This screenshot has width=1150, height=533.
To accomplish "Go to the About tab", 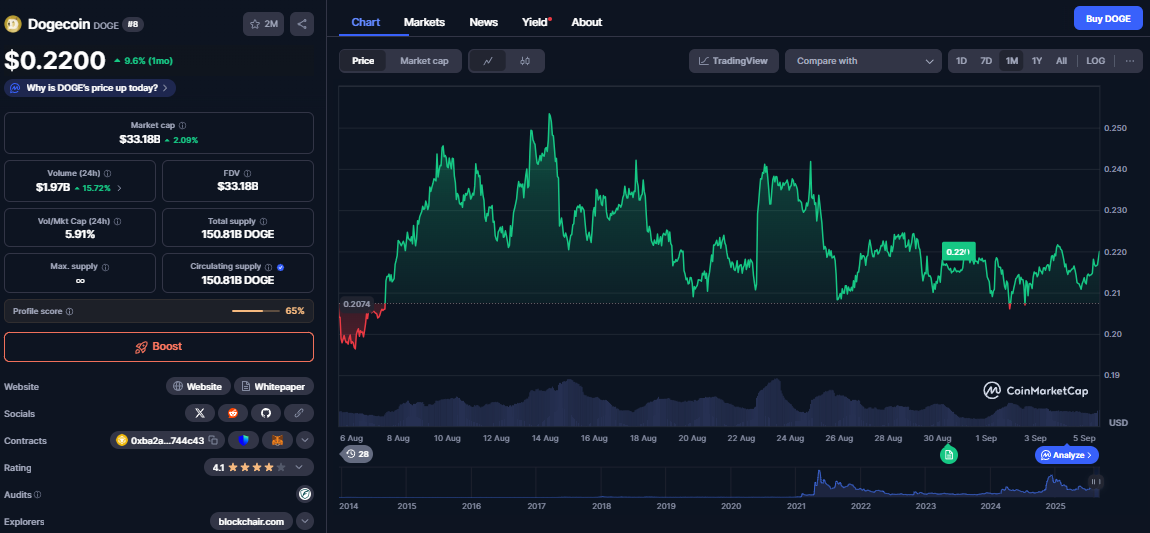I will click(x=587, y=22).
